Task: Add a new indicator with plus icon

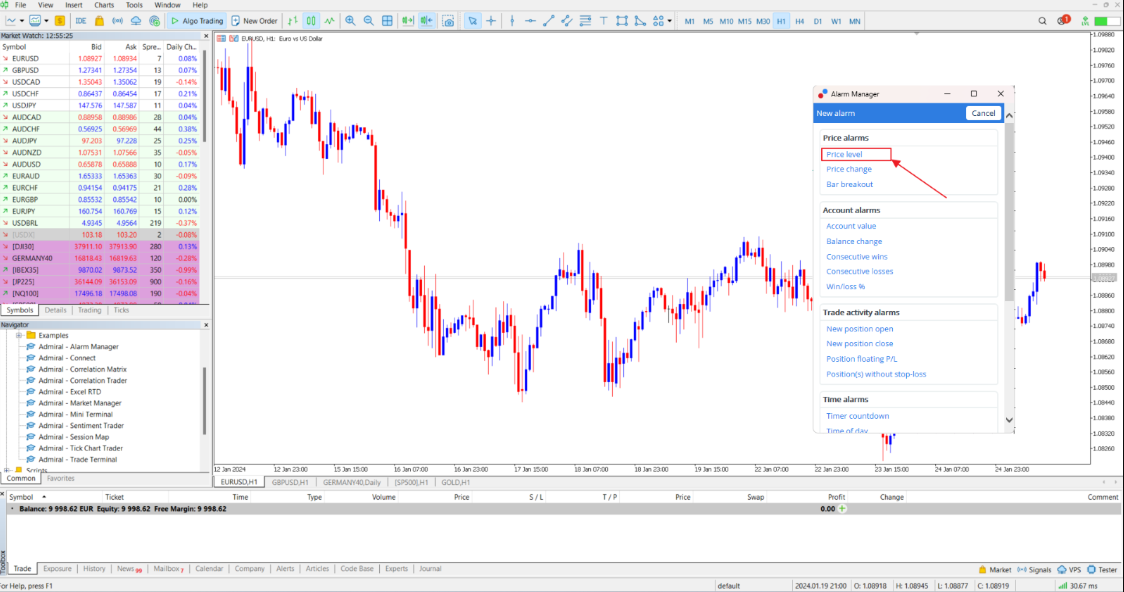Action: tap(154, 21)
